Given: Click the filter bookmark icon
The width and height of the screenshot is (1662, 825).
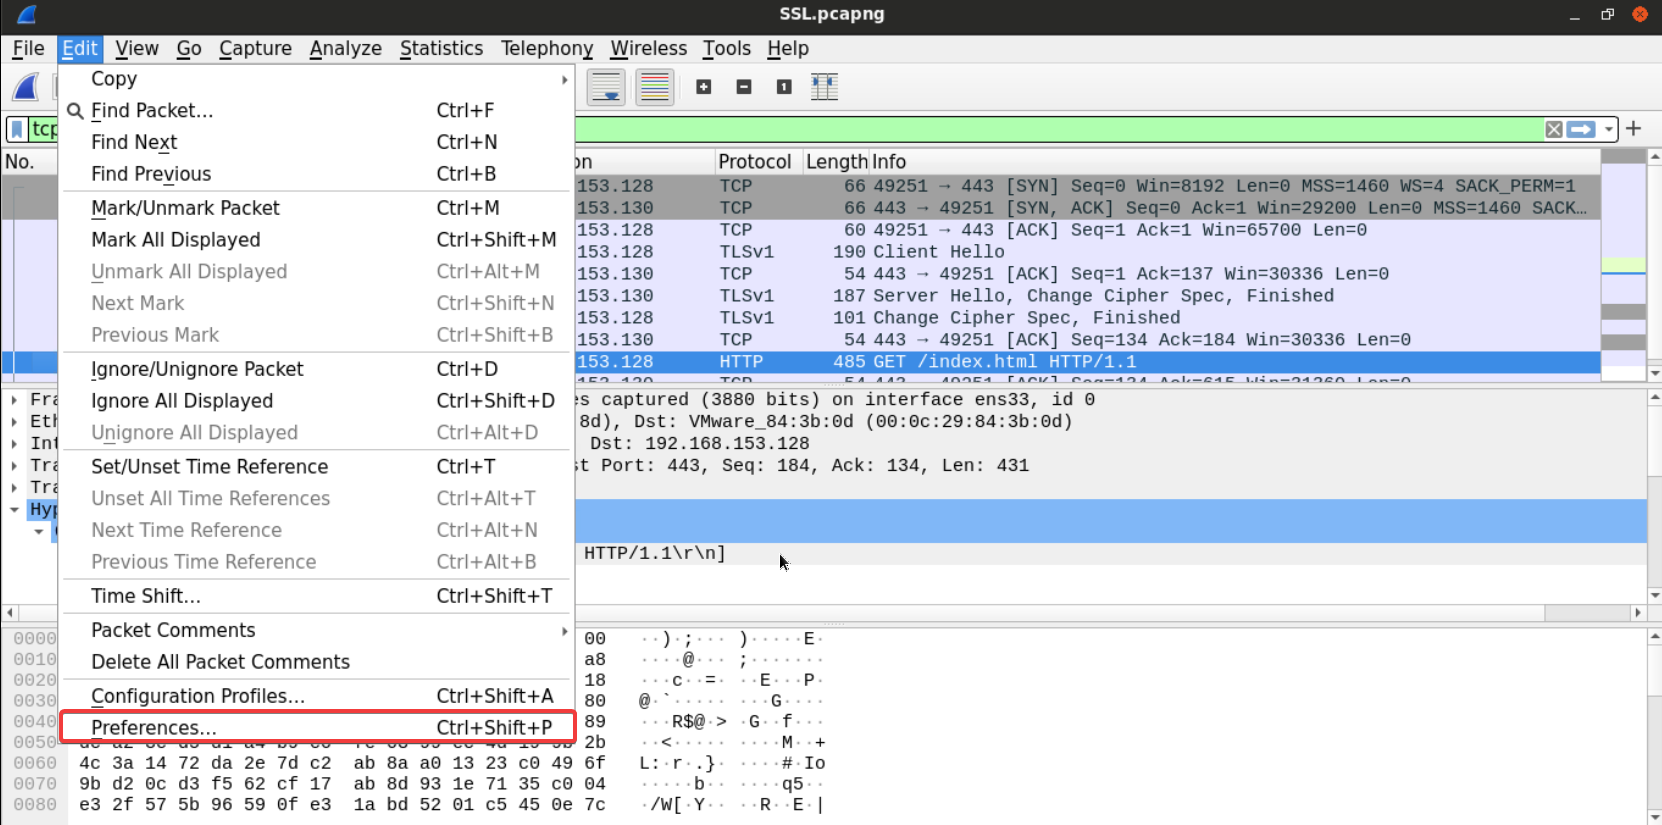Looking at the screenshot, I should (17, 129).
